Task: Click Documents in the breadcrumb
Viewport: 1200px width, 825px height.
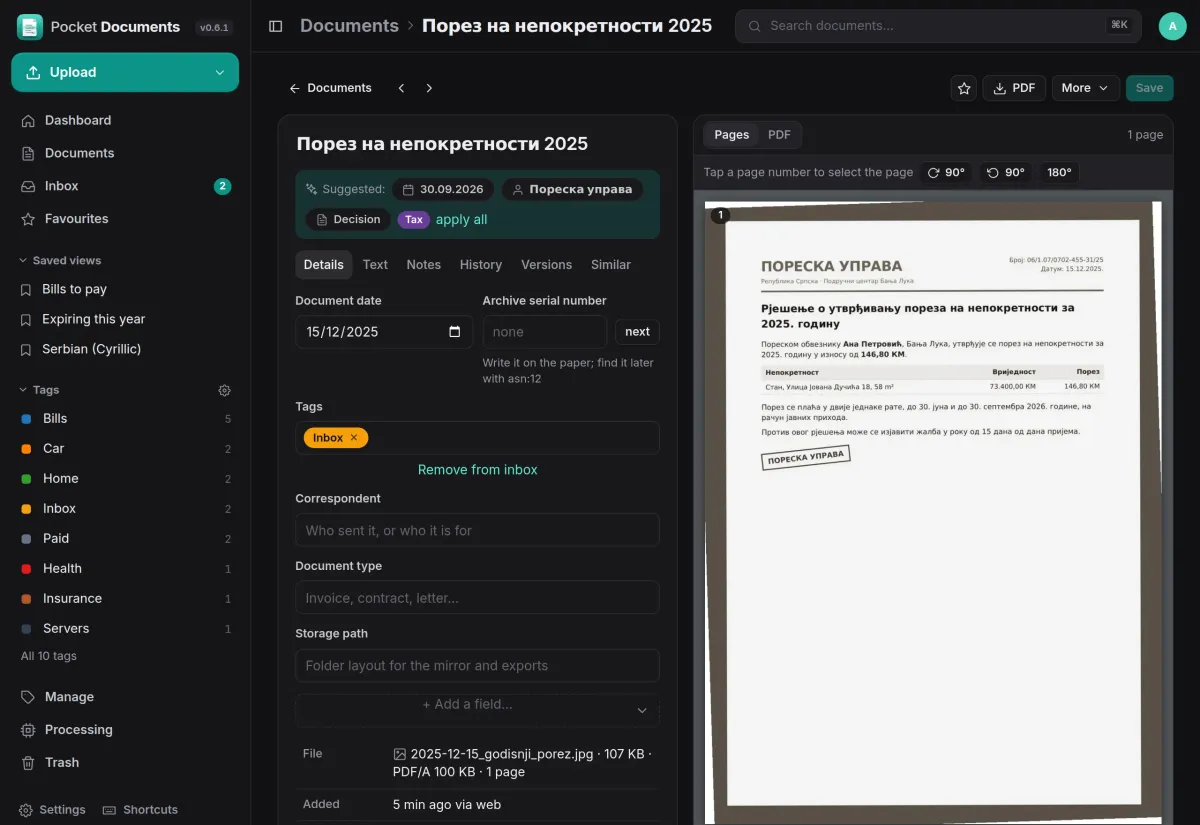Action: pyautogui.click(x=349, y=26)
